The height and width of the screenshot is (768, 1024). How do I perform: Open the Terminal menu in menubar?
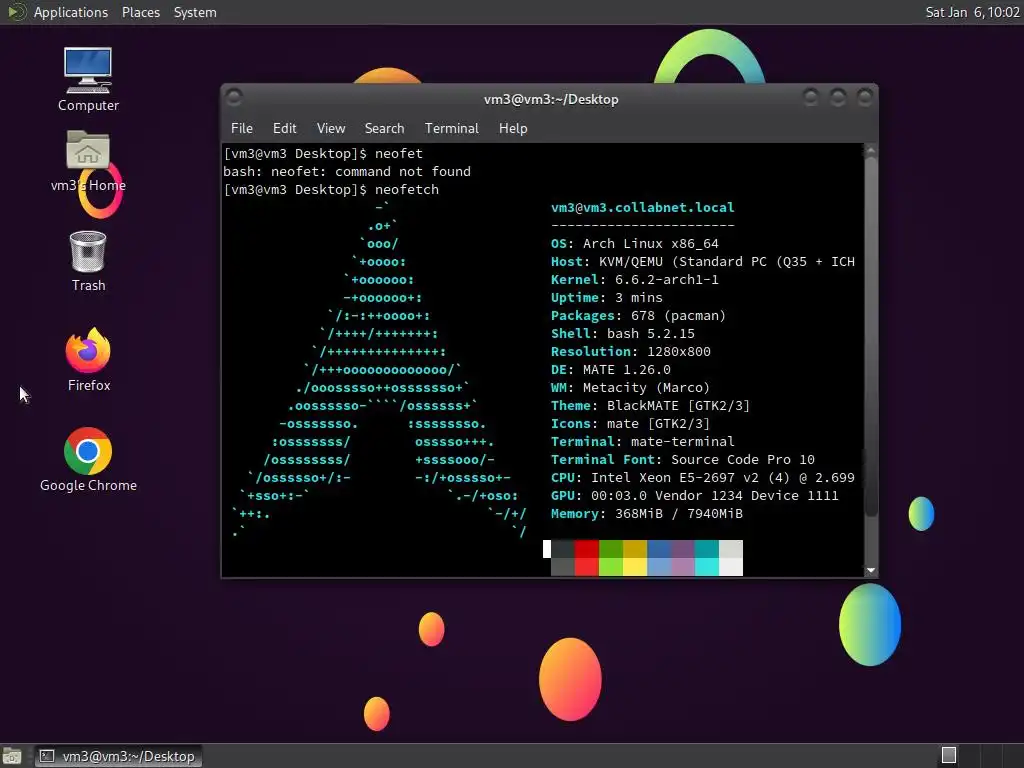[452, 129]
